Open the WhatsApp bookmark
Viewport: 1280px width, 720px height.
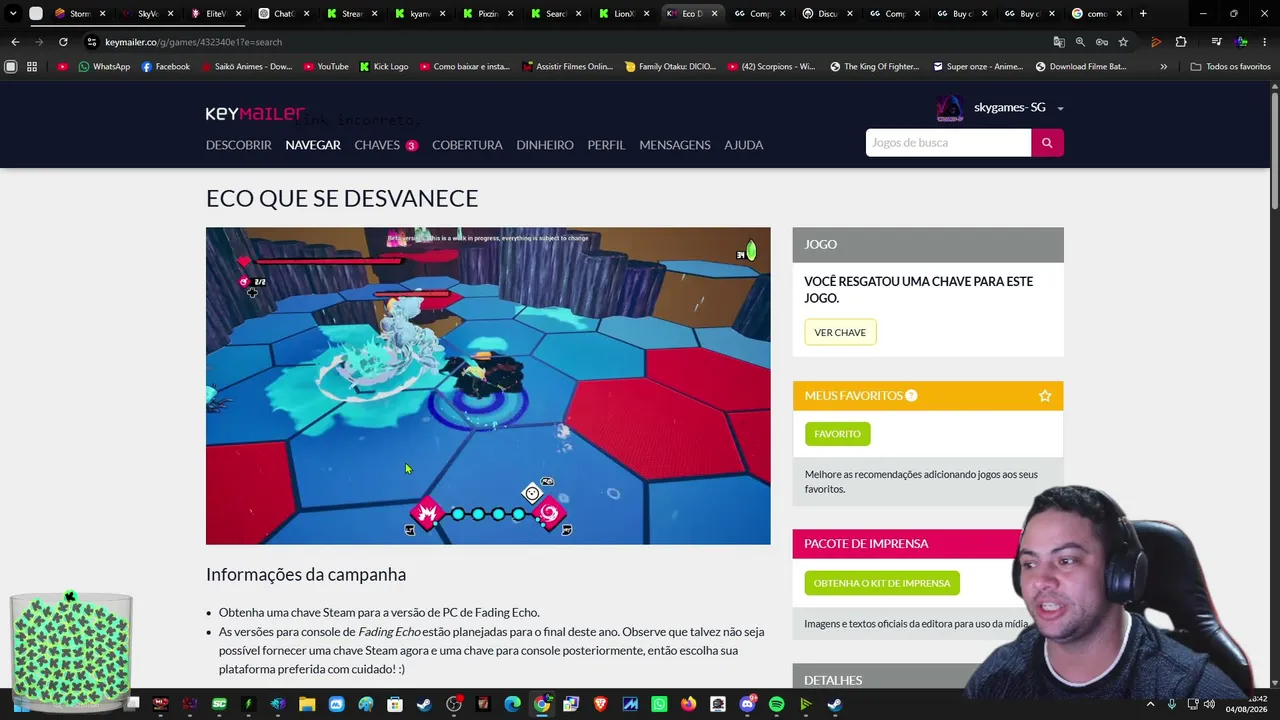(104, 67)
